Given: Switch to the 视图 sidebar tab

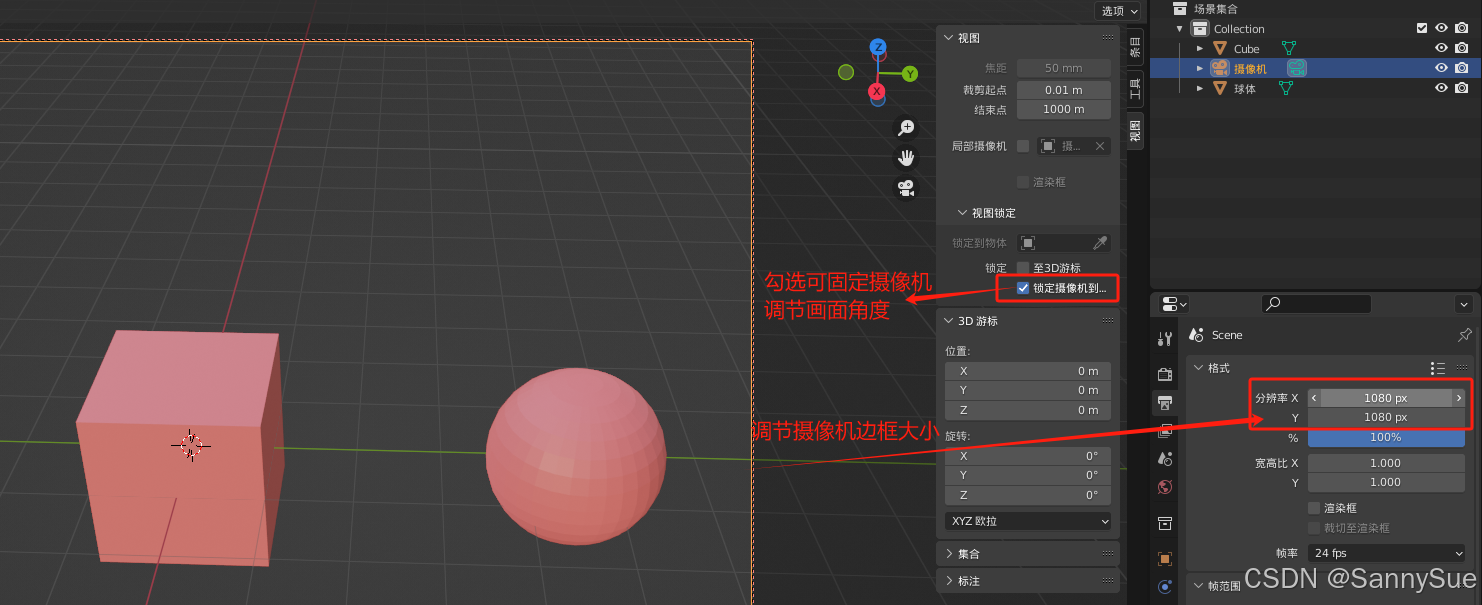Looking at the screenshot, I should click(1135, 131).
